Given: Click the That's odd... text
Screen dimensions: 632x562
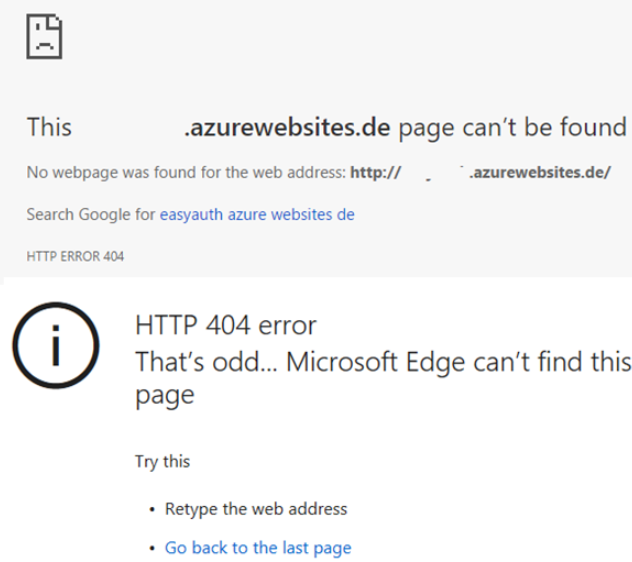Looking at the screenshot, I should (206, 362).
